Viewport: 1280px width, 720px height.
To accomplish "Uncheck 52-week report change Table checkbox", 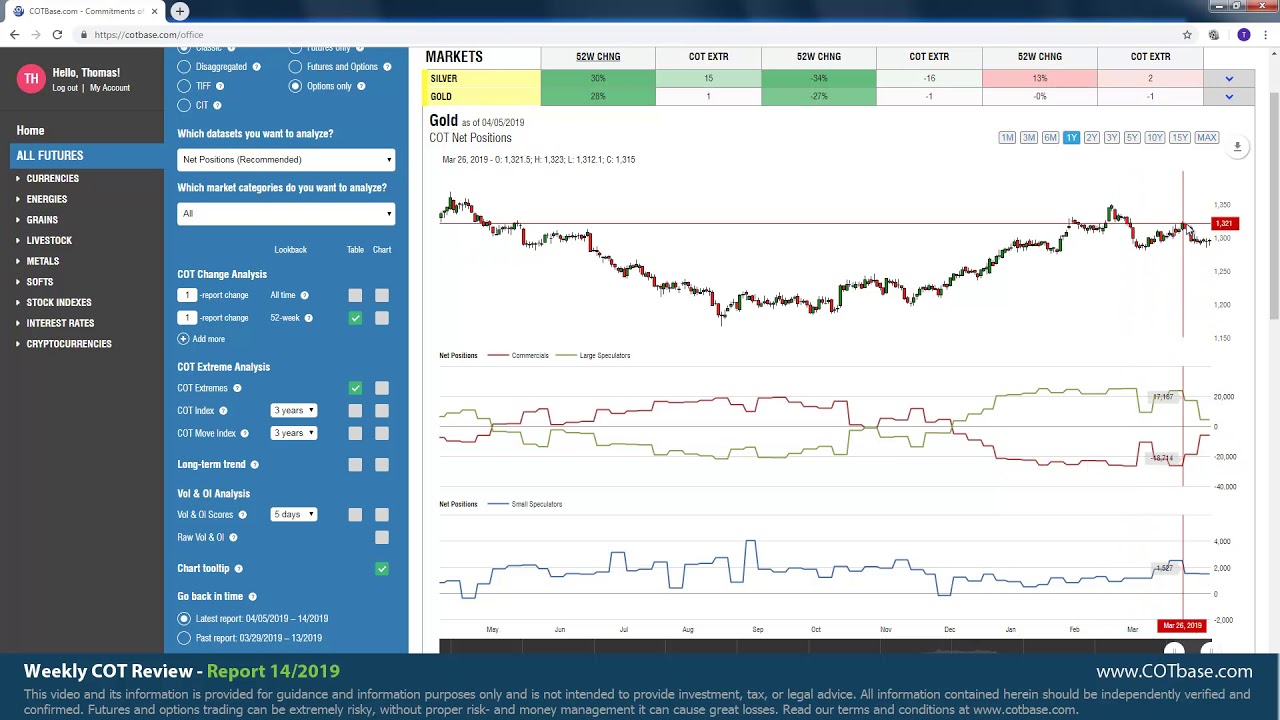I will (x=355, y=318).
